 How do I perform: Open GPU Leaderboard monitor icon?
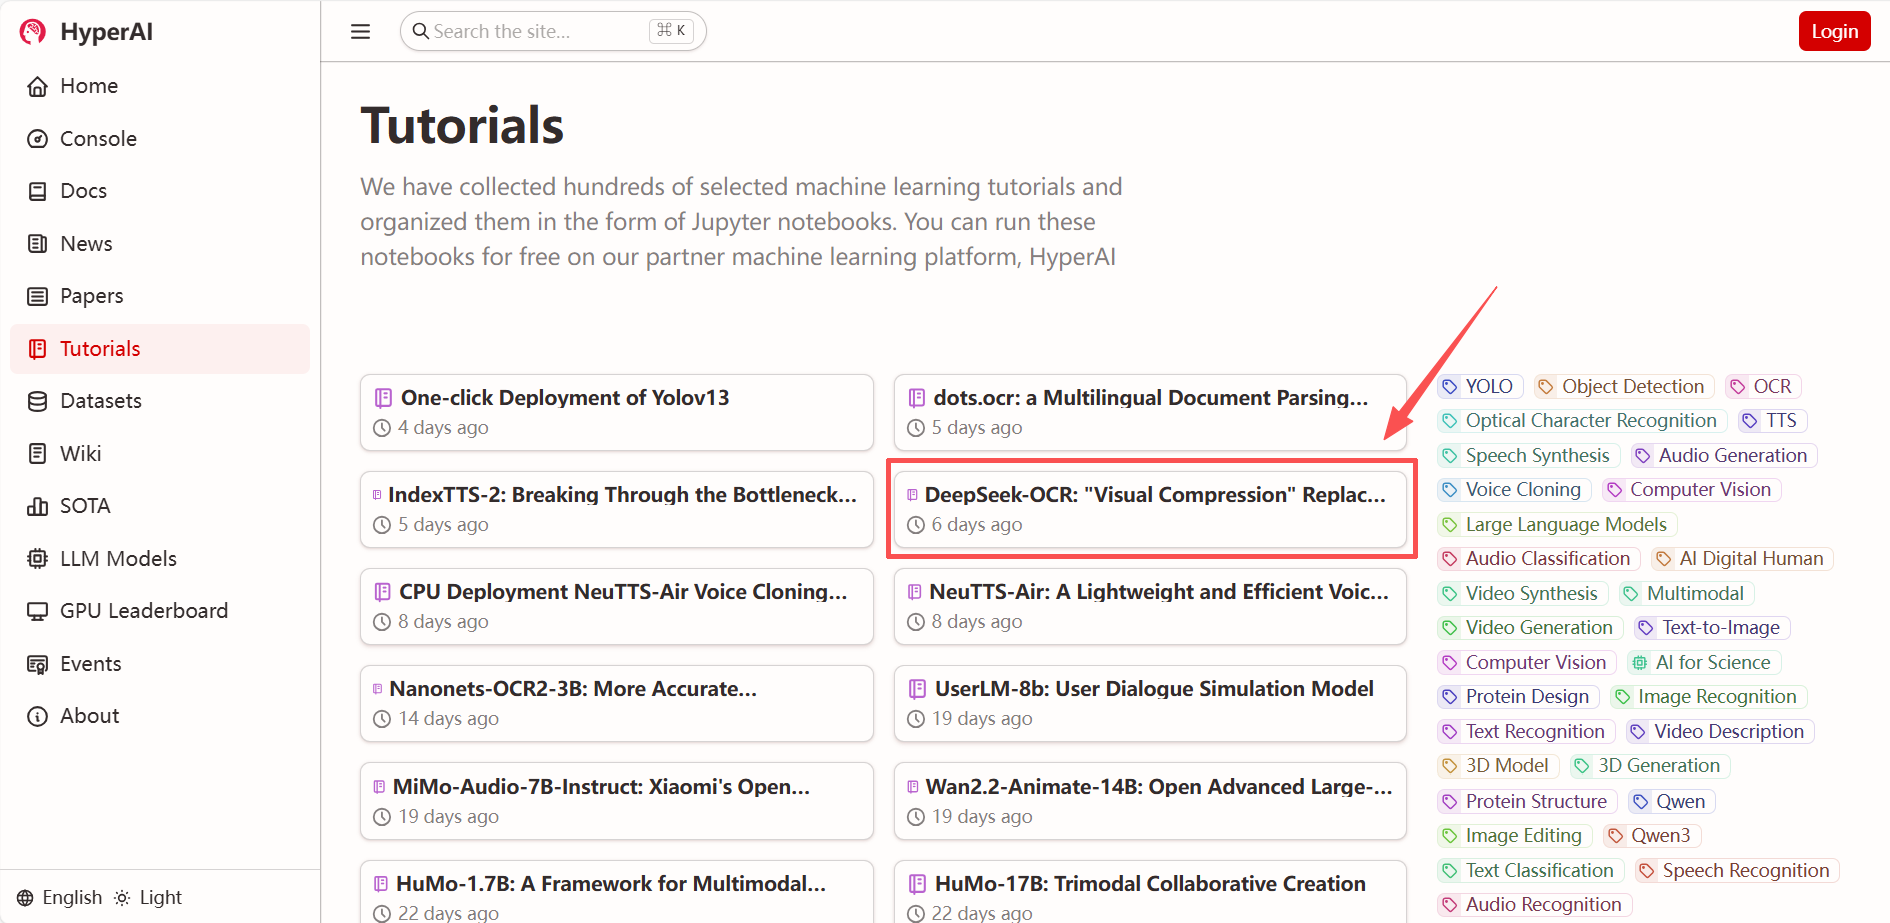38,611
